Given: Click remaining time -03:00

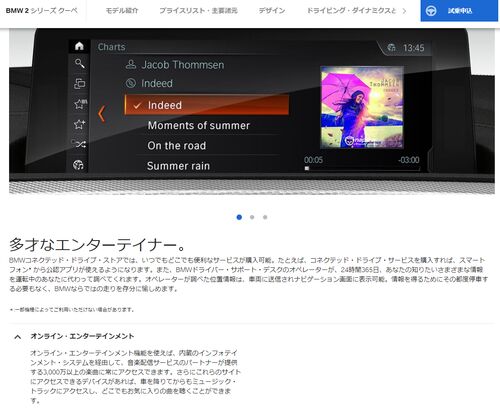Looking at the screenshot, I should (x=409, y=160).
